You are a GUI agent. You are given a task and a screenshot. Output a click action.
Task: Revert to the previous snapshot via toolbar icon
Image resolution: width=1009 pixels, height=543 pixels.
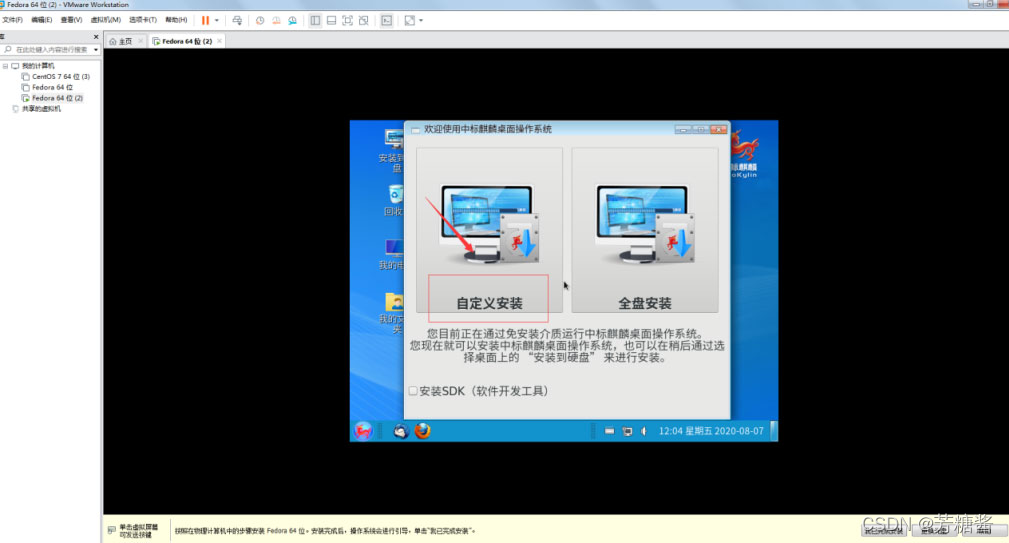point(276,21)
